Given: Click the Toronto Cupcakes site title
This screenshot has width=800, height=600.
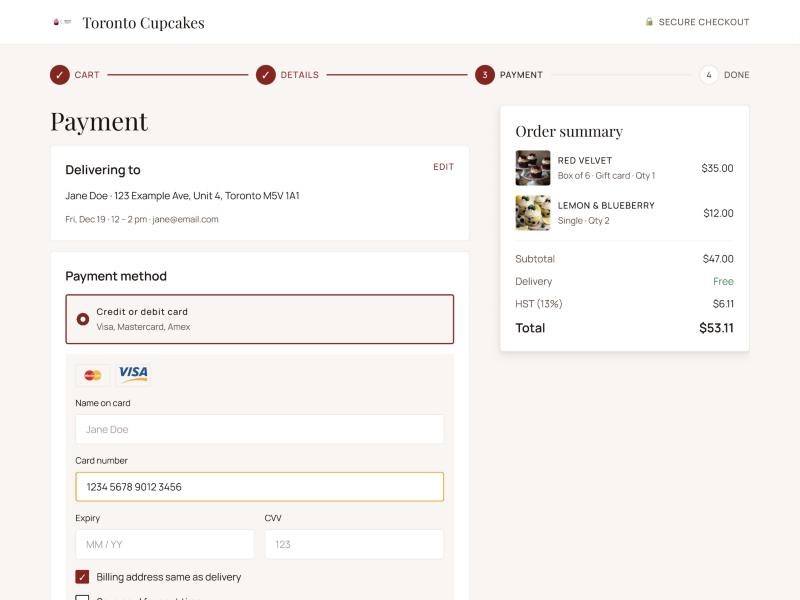Looking at the screenshot, I should coord(143,23).
